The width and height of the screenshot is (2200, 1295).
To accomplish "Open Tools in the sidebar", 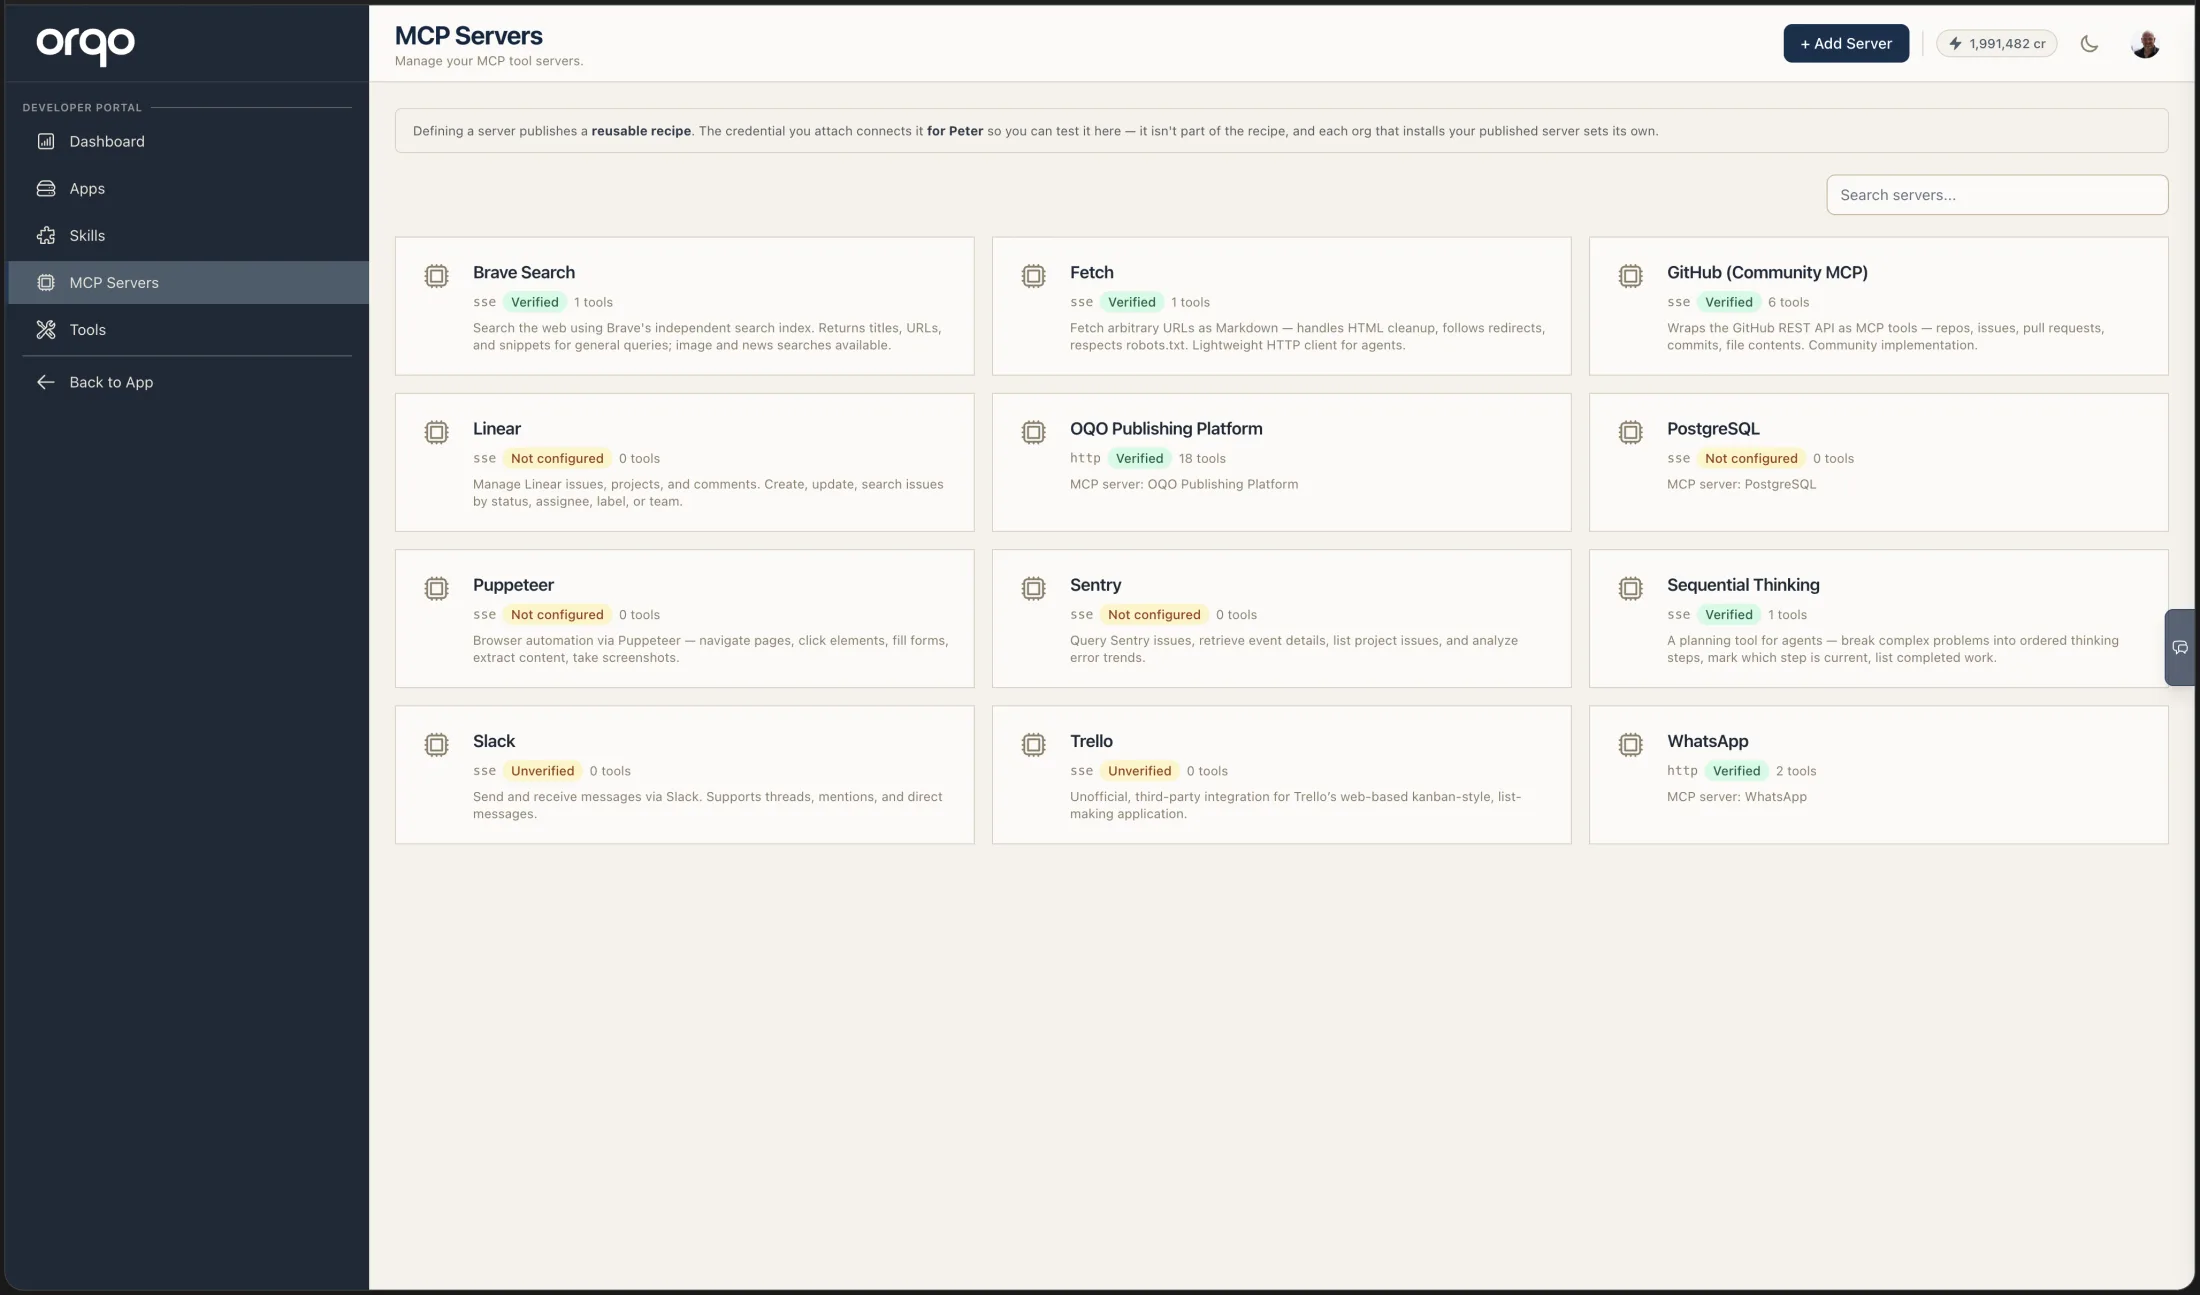I will (188, 329).
